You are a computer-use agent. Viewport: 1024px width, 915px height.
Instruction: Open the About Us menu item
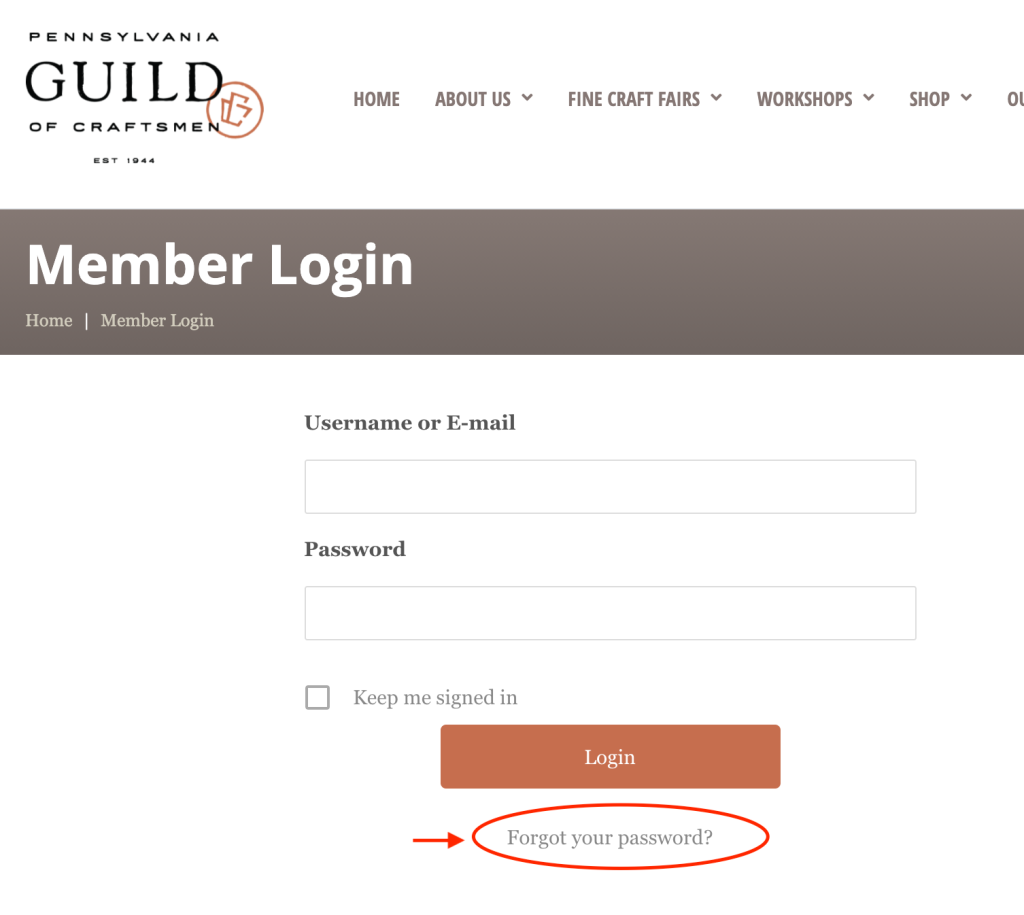click(x=473, y=99)
